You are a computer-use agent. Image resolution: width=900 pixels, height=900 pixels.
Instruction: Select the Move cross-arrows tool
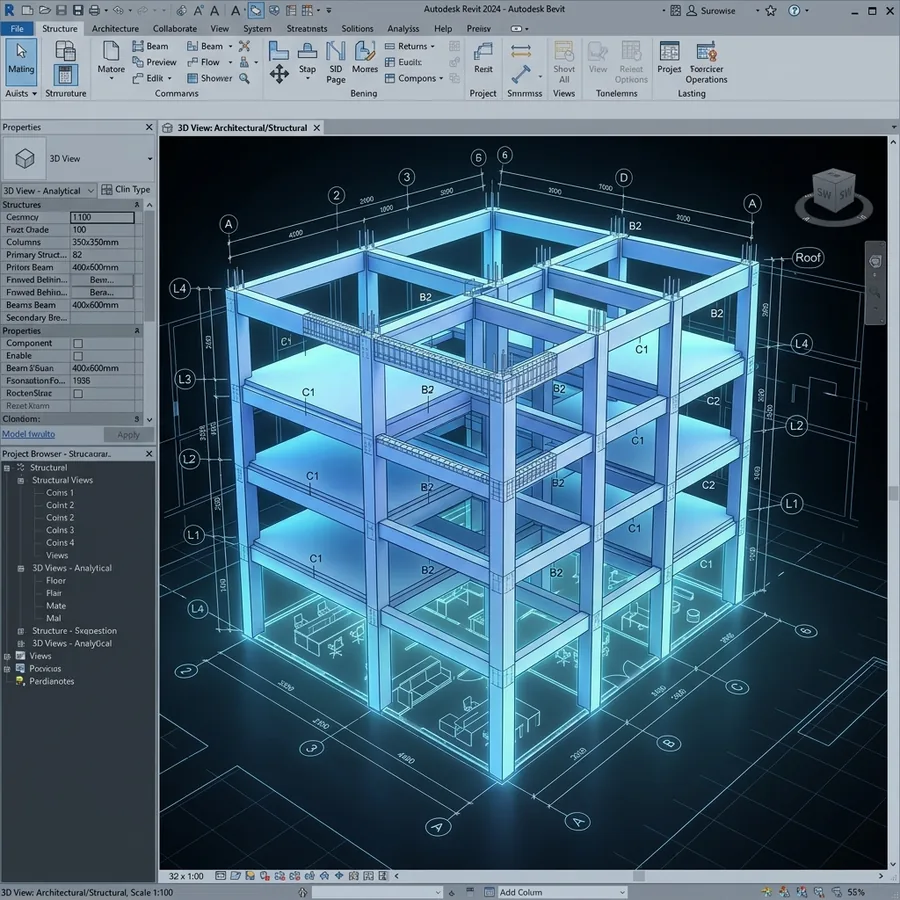point(279,74)
